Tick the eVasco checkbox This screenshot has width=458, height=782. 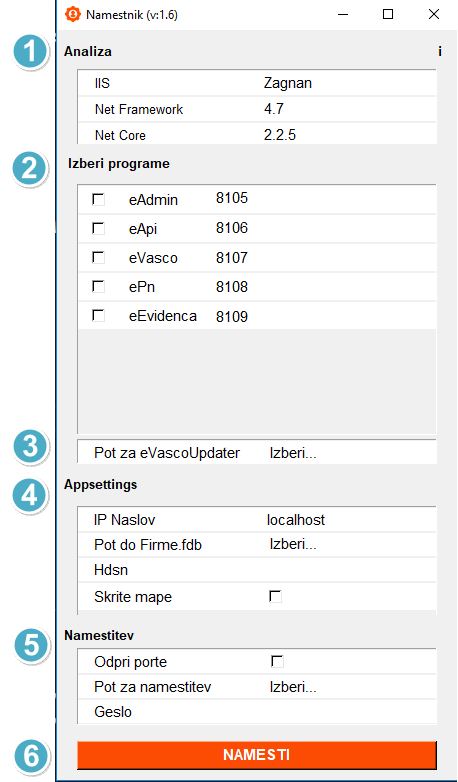tap(98, 258)
